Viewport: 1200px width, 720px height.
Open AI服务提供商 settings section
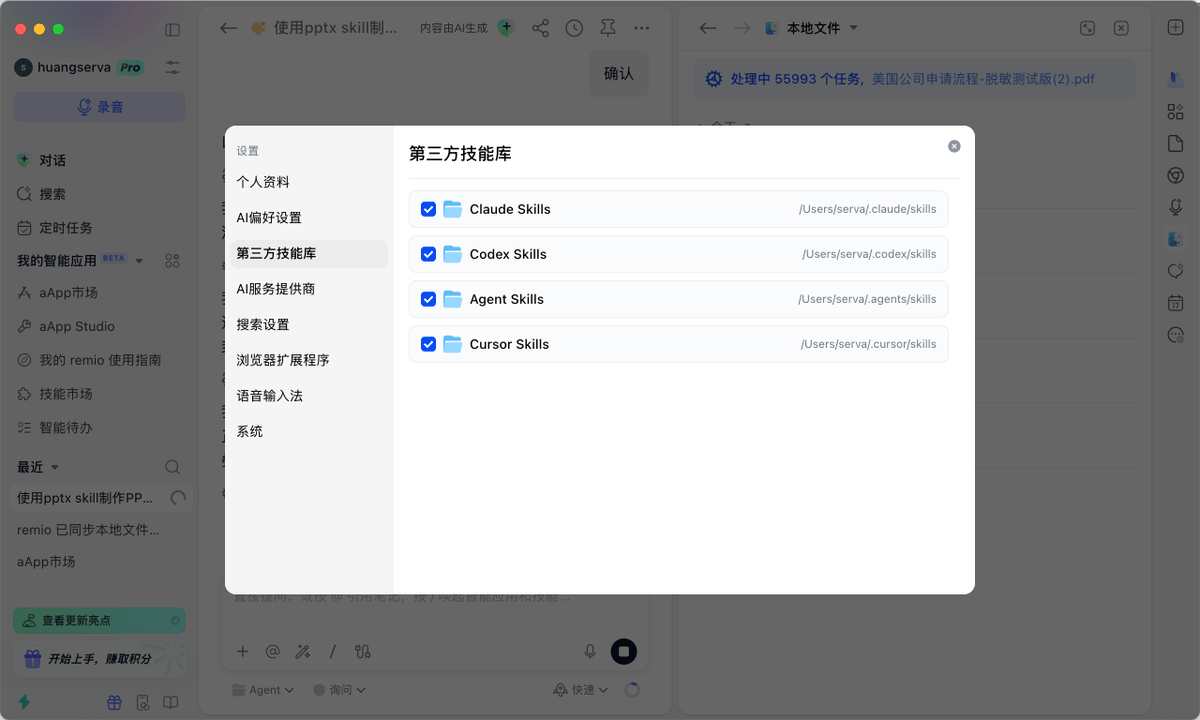point(309,289)
